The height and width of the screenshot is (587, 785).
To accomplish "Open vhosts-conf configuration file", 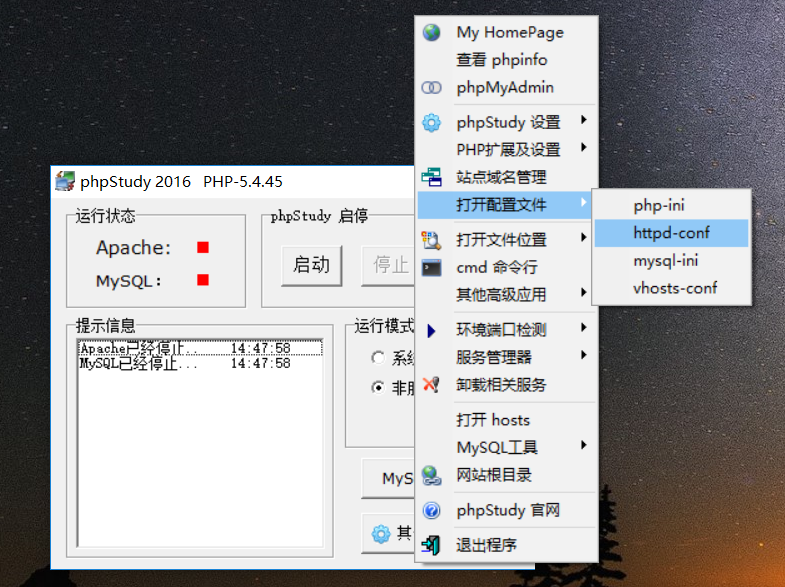I will [x=671, y=288].
